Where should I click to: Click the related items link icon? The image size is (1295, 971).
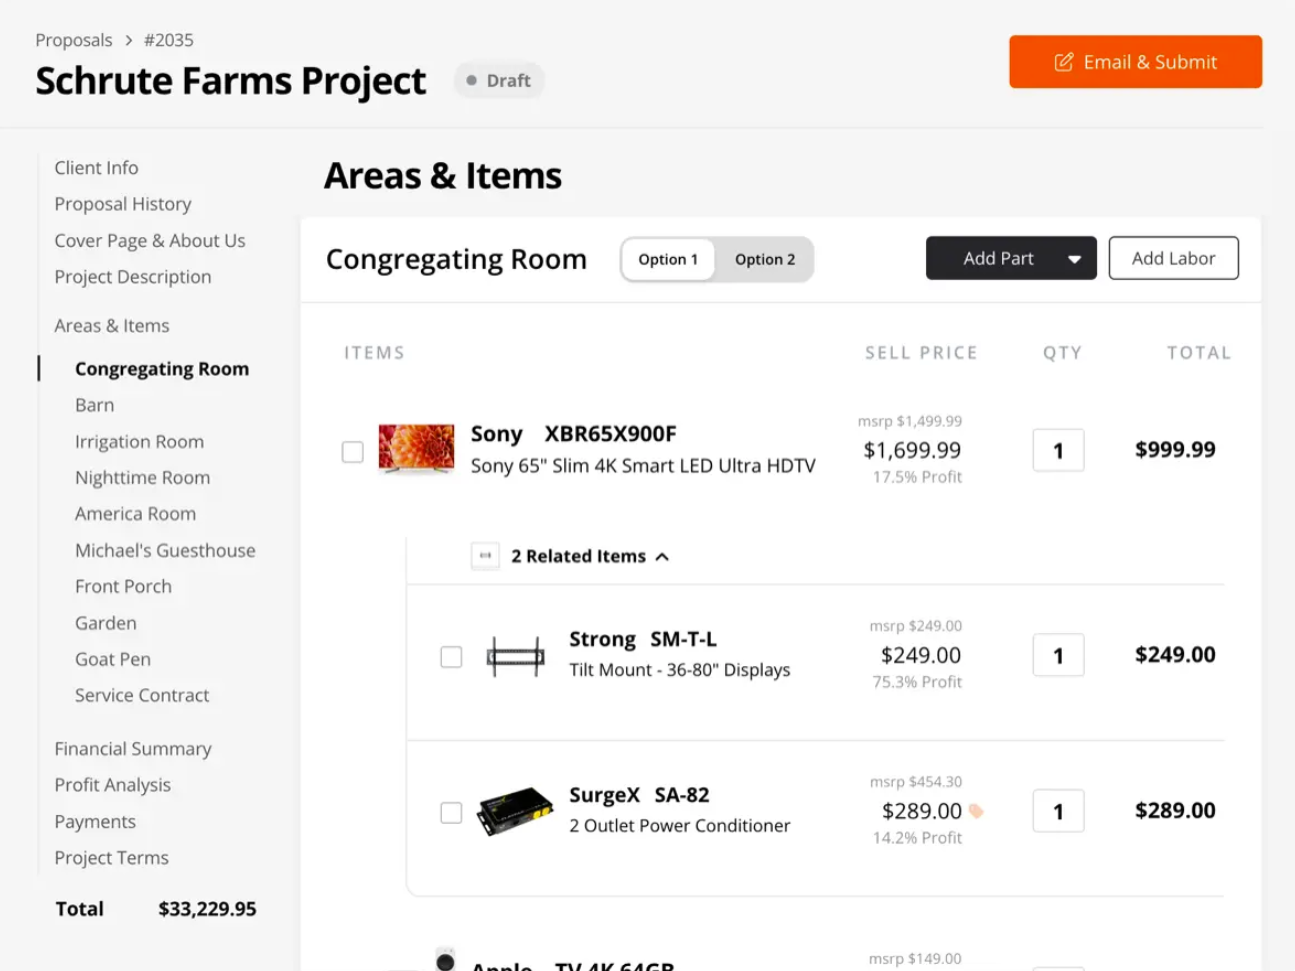[485, 556]
